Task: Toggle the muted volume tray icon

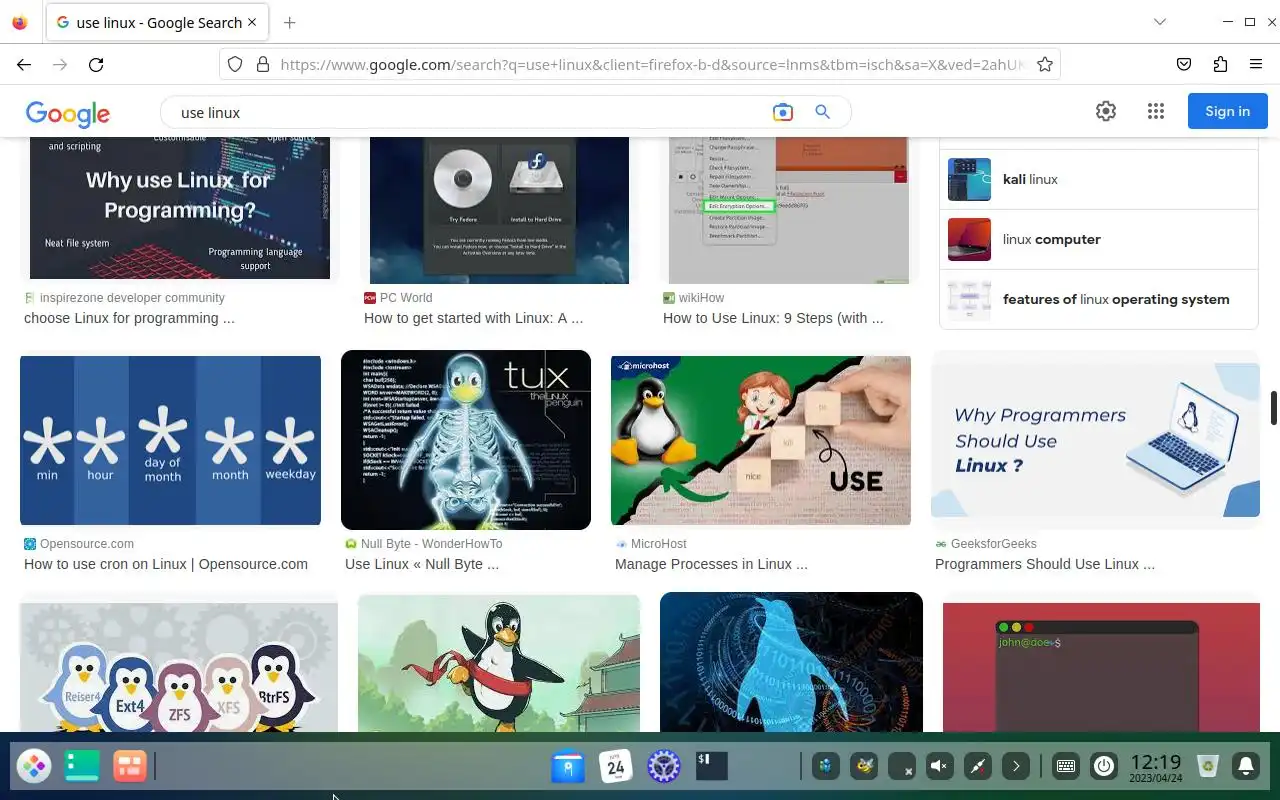Action: click(x=939, y=767)
